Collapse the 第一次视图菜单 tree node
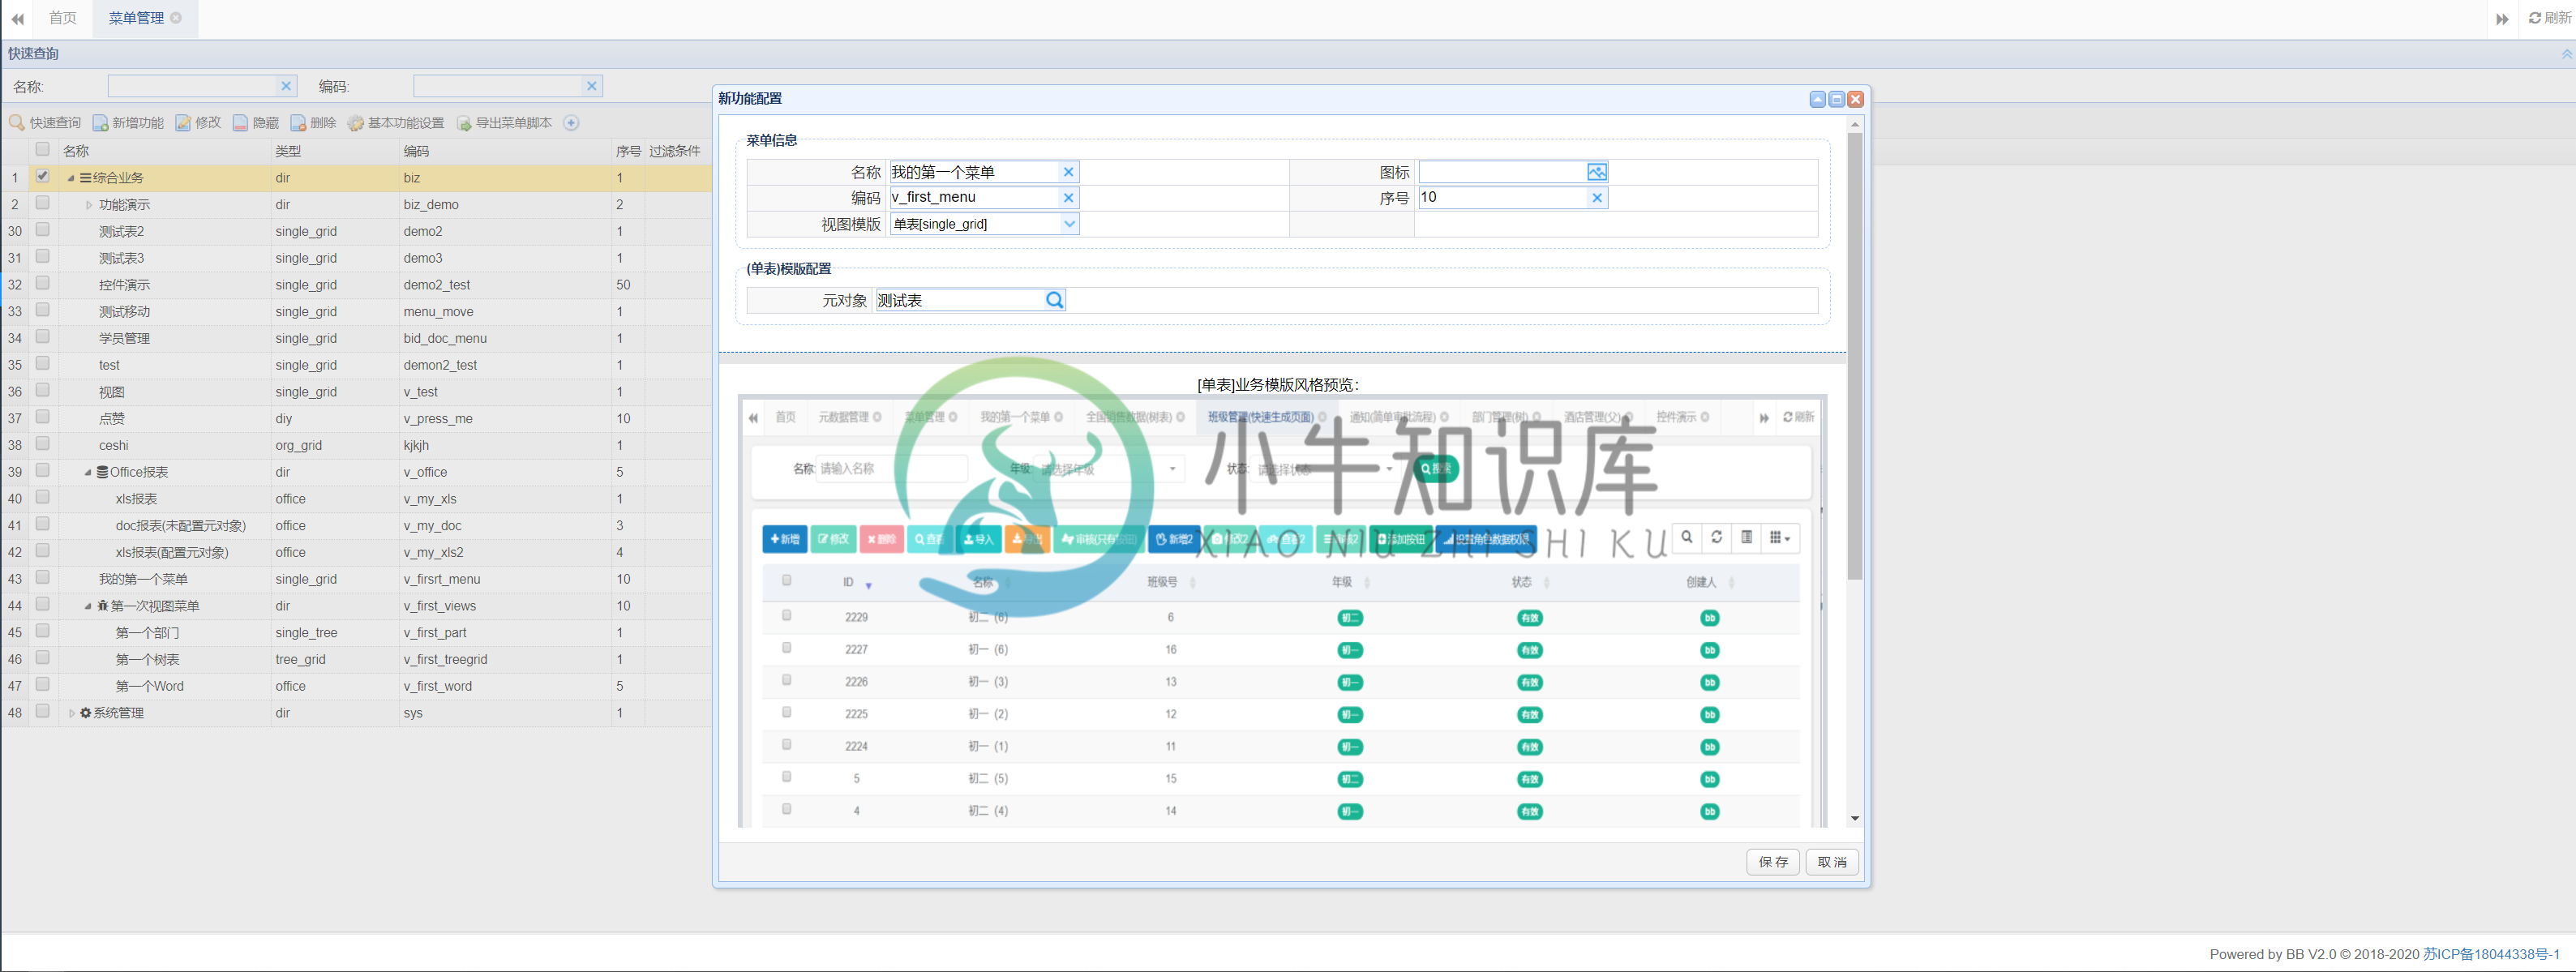This screenshot has width=2576, height=972. point(88,606)
